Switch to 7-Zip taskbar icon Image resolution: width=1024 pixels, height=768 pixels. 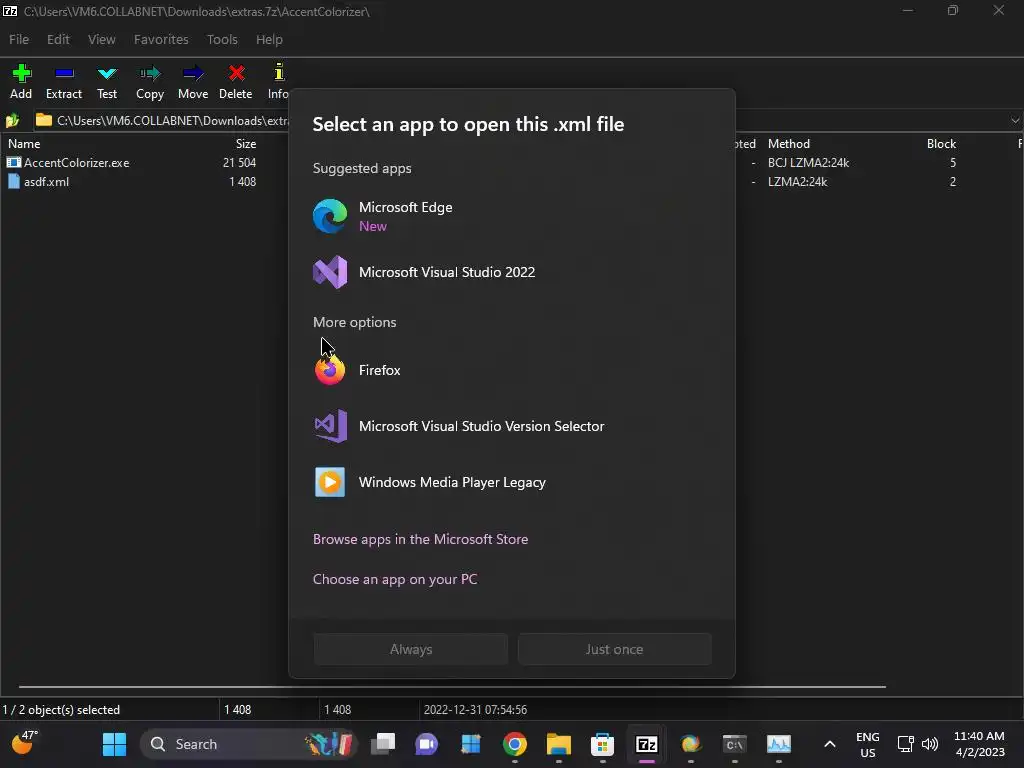coord(647,744)
